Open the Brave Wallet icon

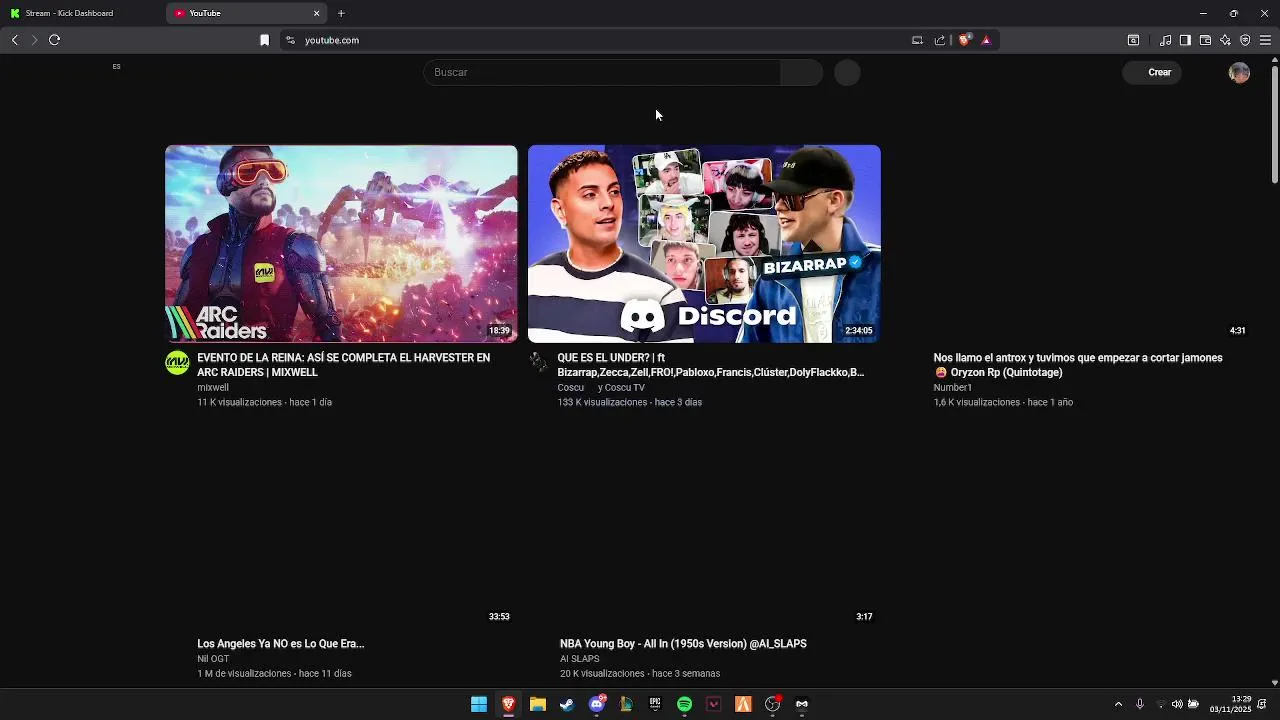pos(1205,40)
